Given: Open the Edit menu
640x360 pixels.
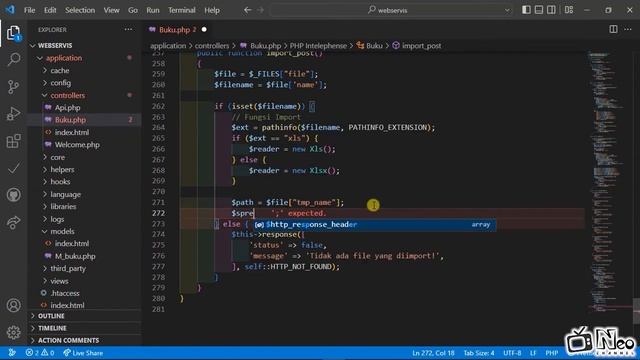Looking at the screenshot, I should click(50, 10).
